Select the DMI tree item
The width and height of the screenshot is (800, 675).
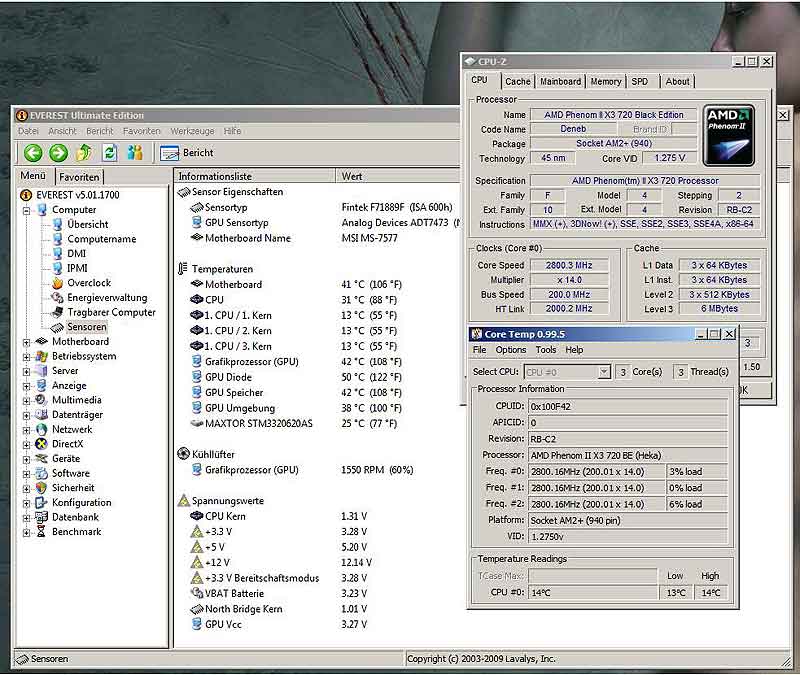click(x=77, y=254)
